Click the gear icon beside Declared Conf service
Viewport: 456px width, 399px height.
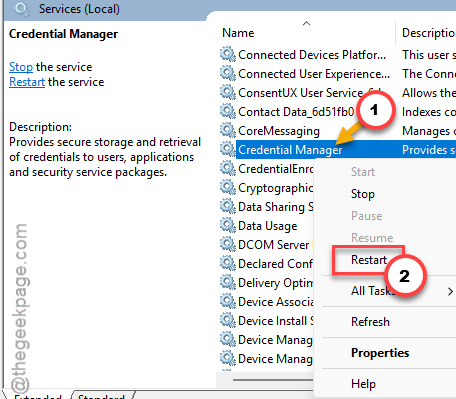coord(228,263)
